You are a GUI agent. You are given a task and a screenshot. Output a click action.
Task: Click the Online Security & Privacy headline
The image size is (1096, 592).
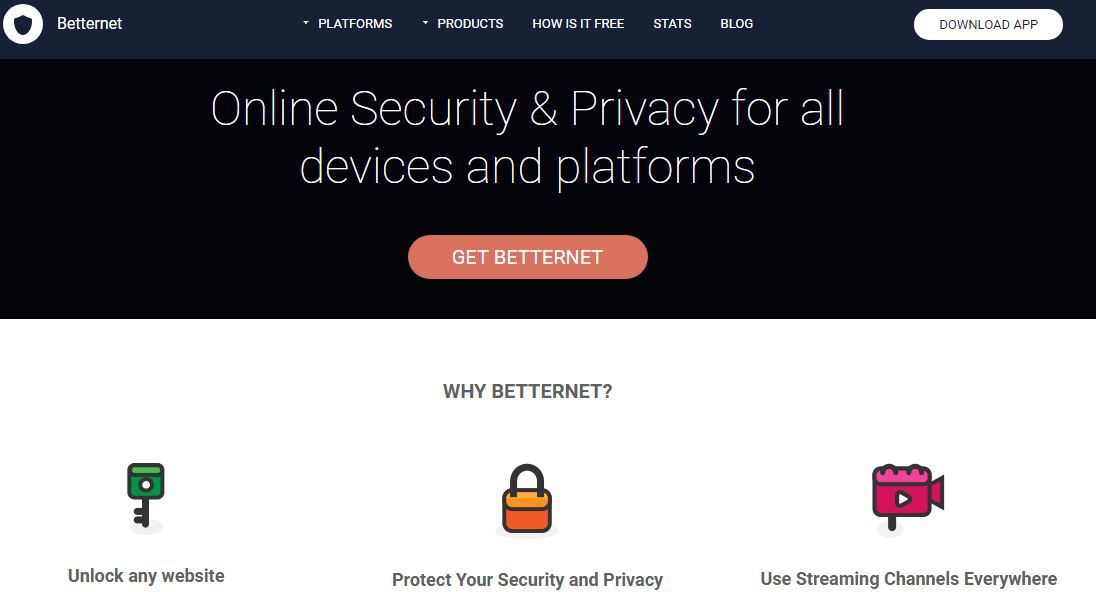pyautogui.click(x=527, y=109)
